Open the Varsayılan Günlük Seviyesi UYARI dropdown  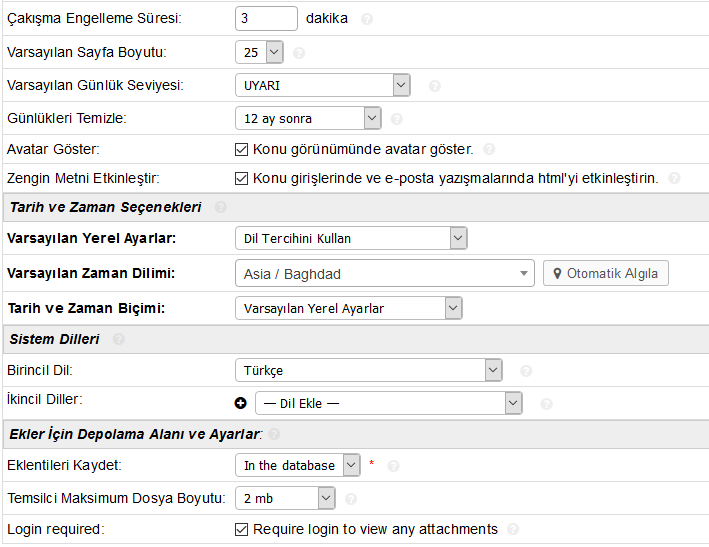coord(322,86)
